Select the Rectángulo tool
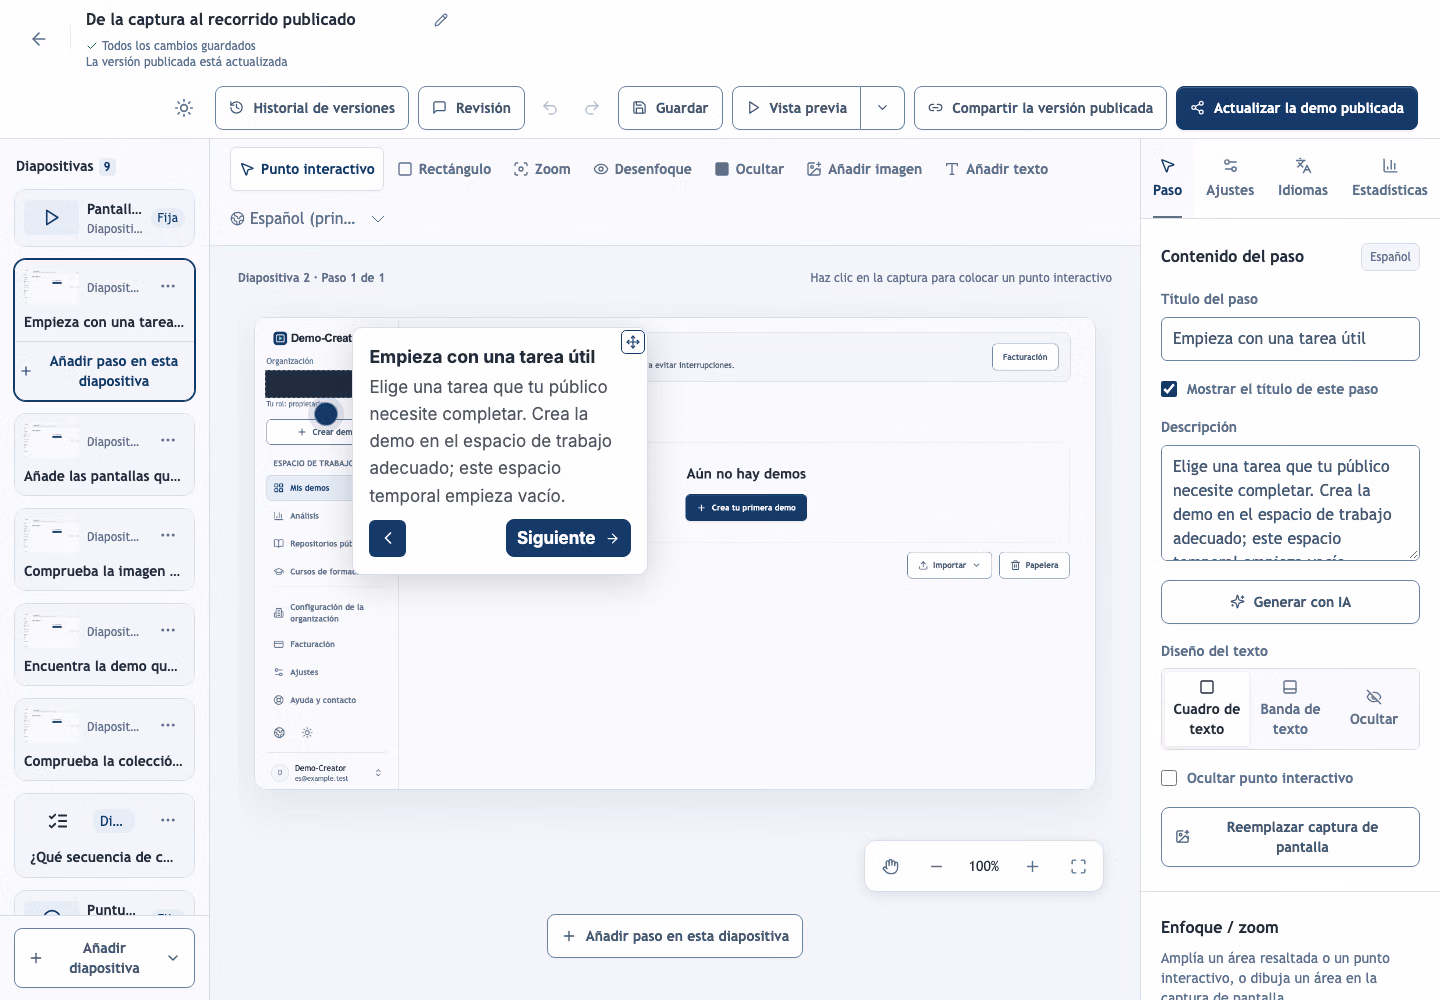The height and width of the screenshot is (1000, 1440). [445, 169]
